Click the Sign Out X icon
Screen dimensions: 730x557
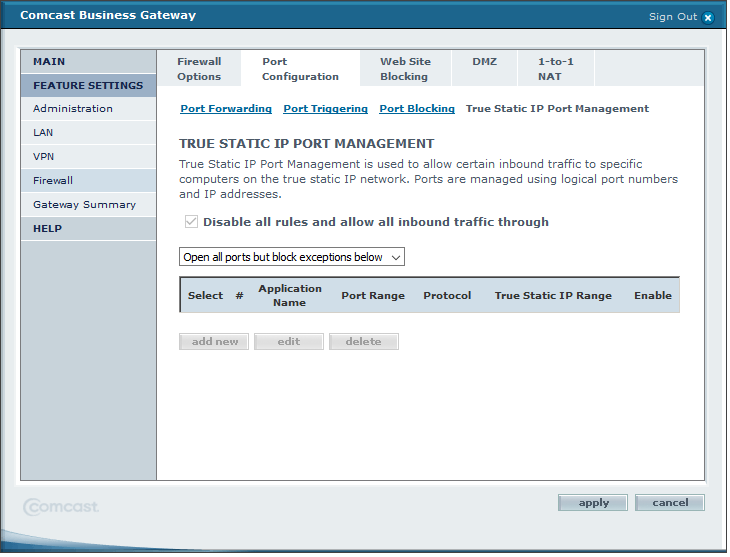click(710, 18)
